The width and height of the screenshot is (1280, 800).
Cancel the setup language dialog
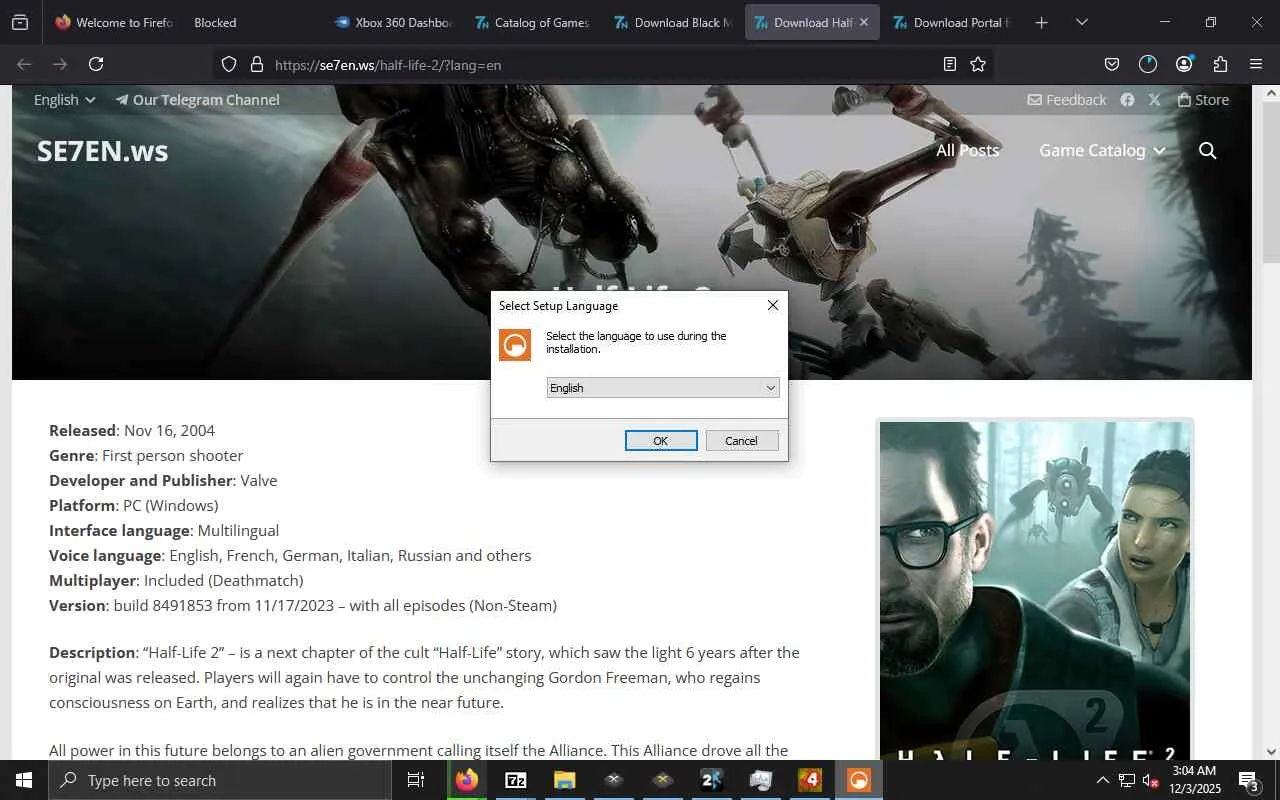click(x=741, y=441)
